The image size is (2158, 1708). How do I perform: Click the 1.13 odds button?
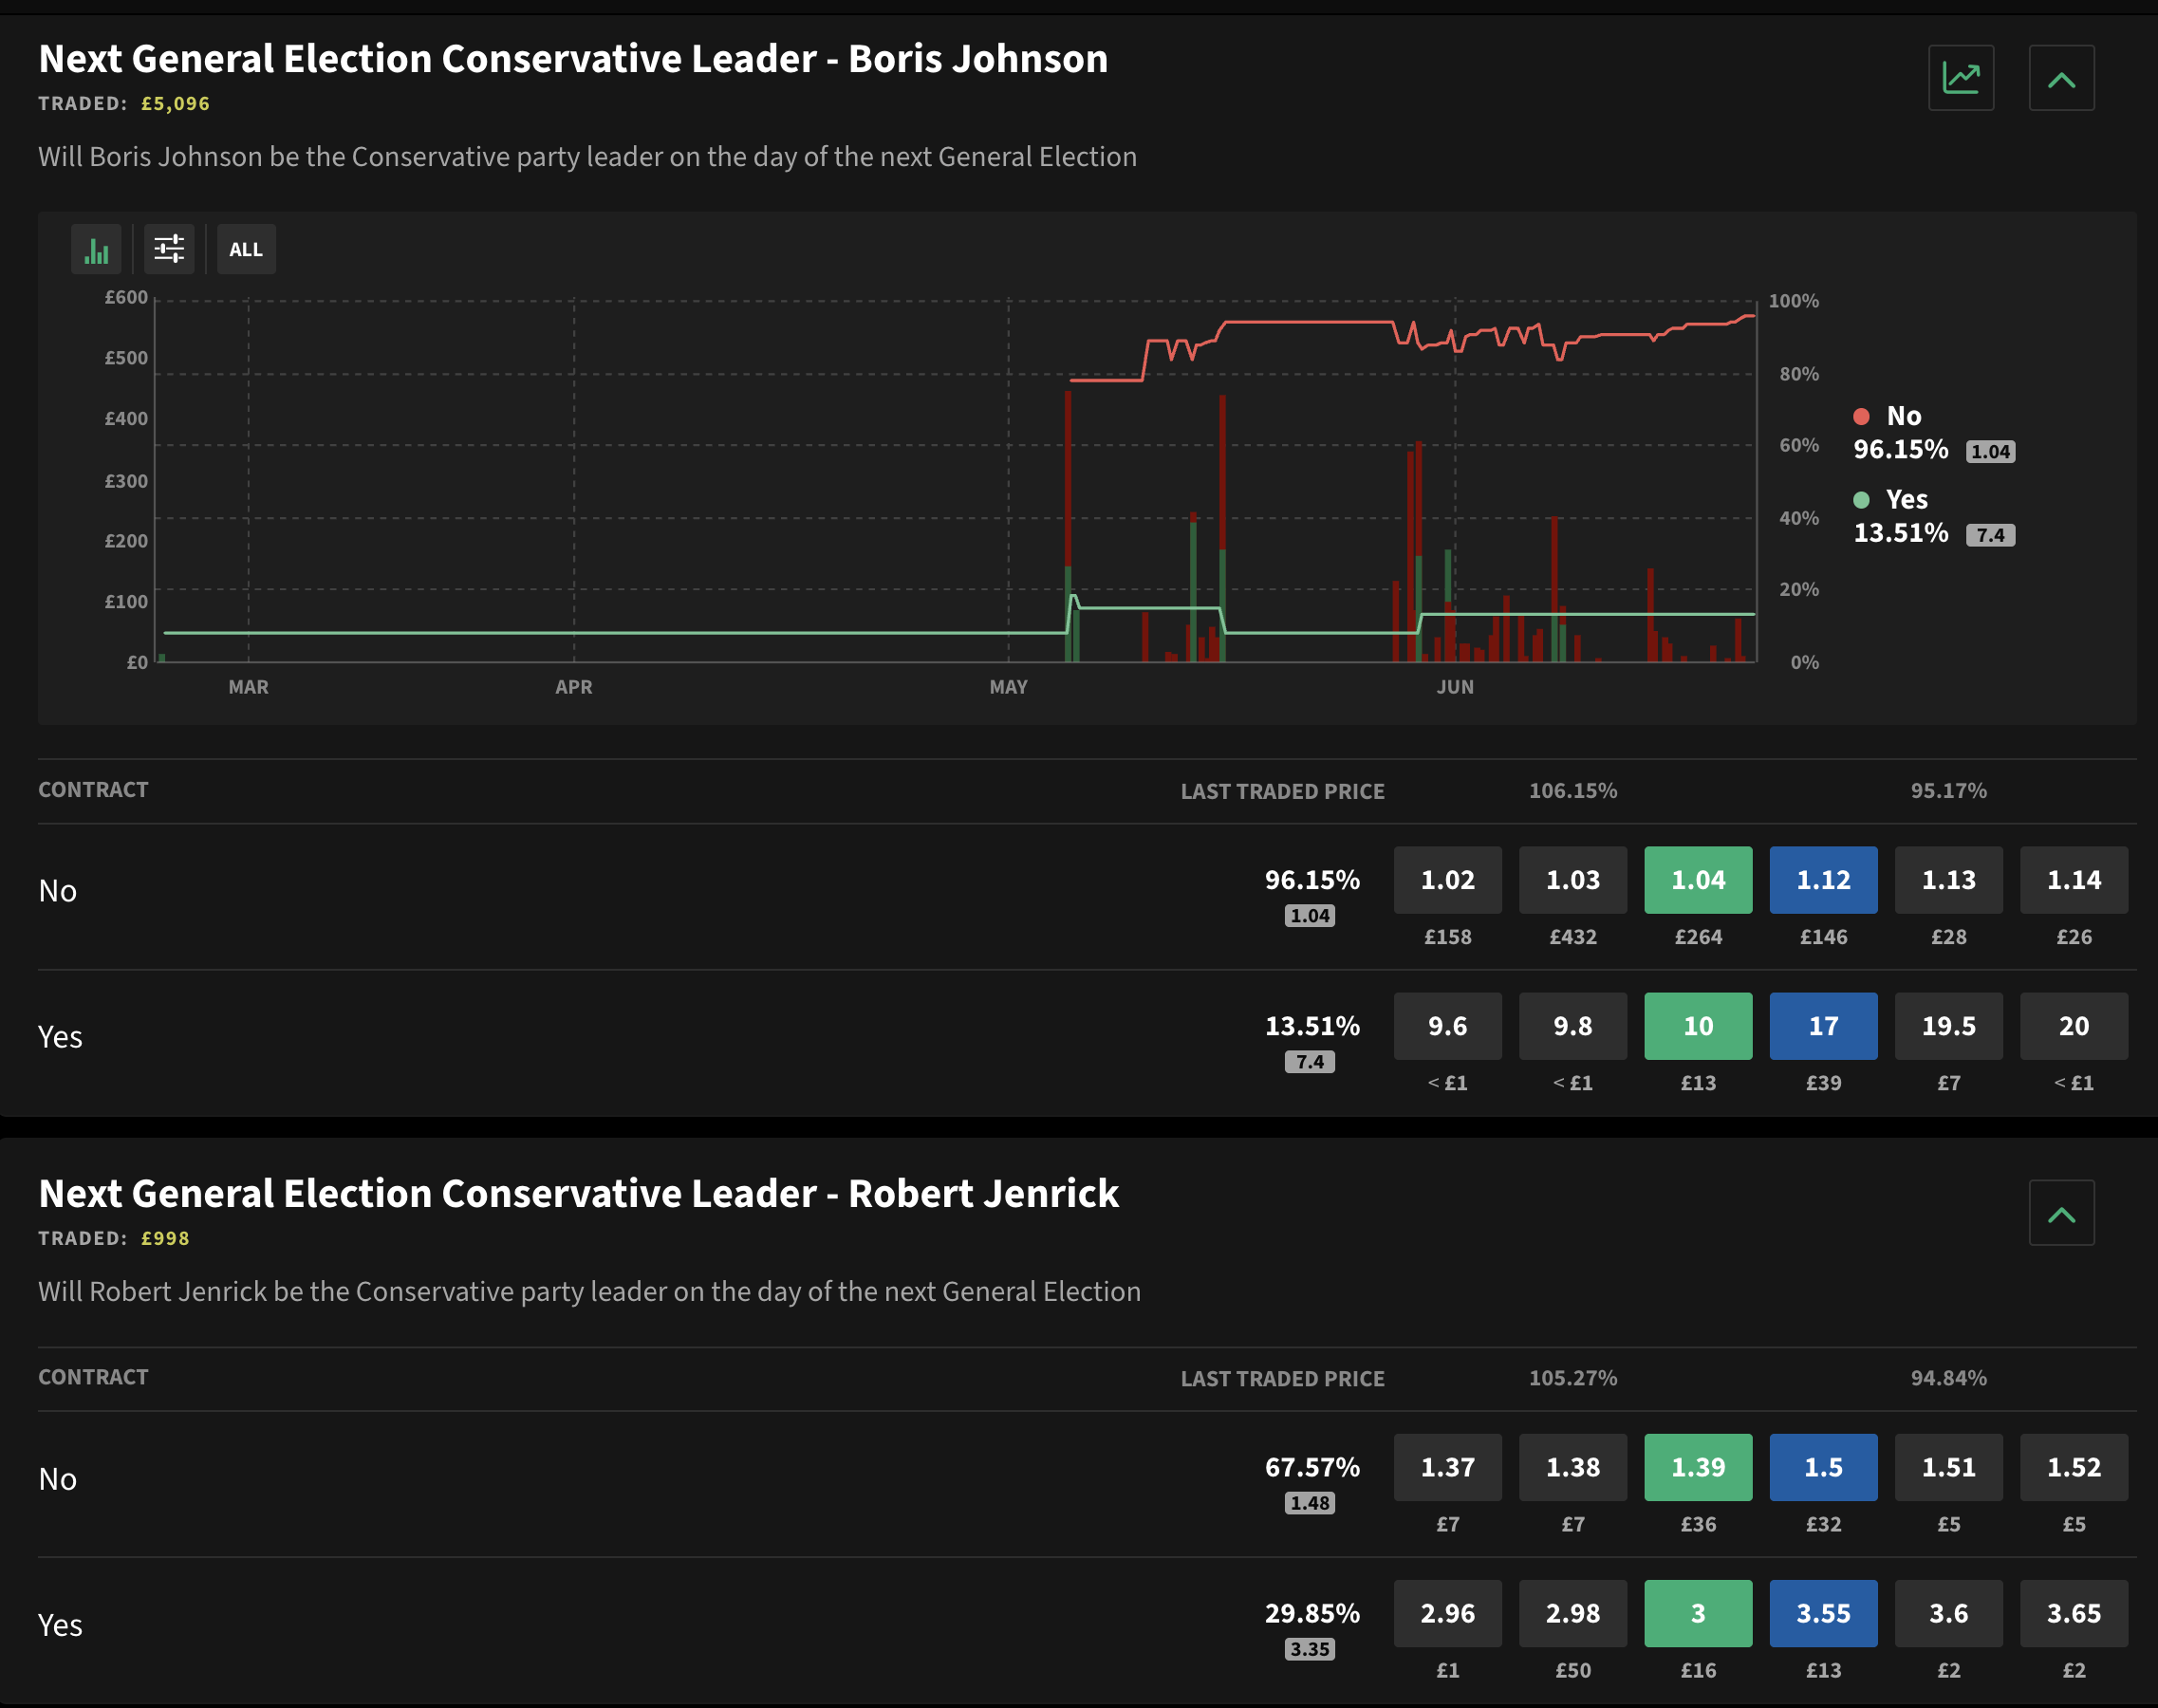1949,880
